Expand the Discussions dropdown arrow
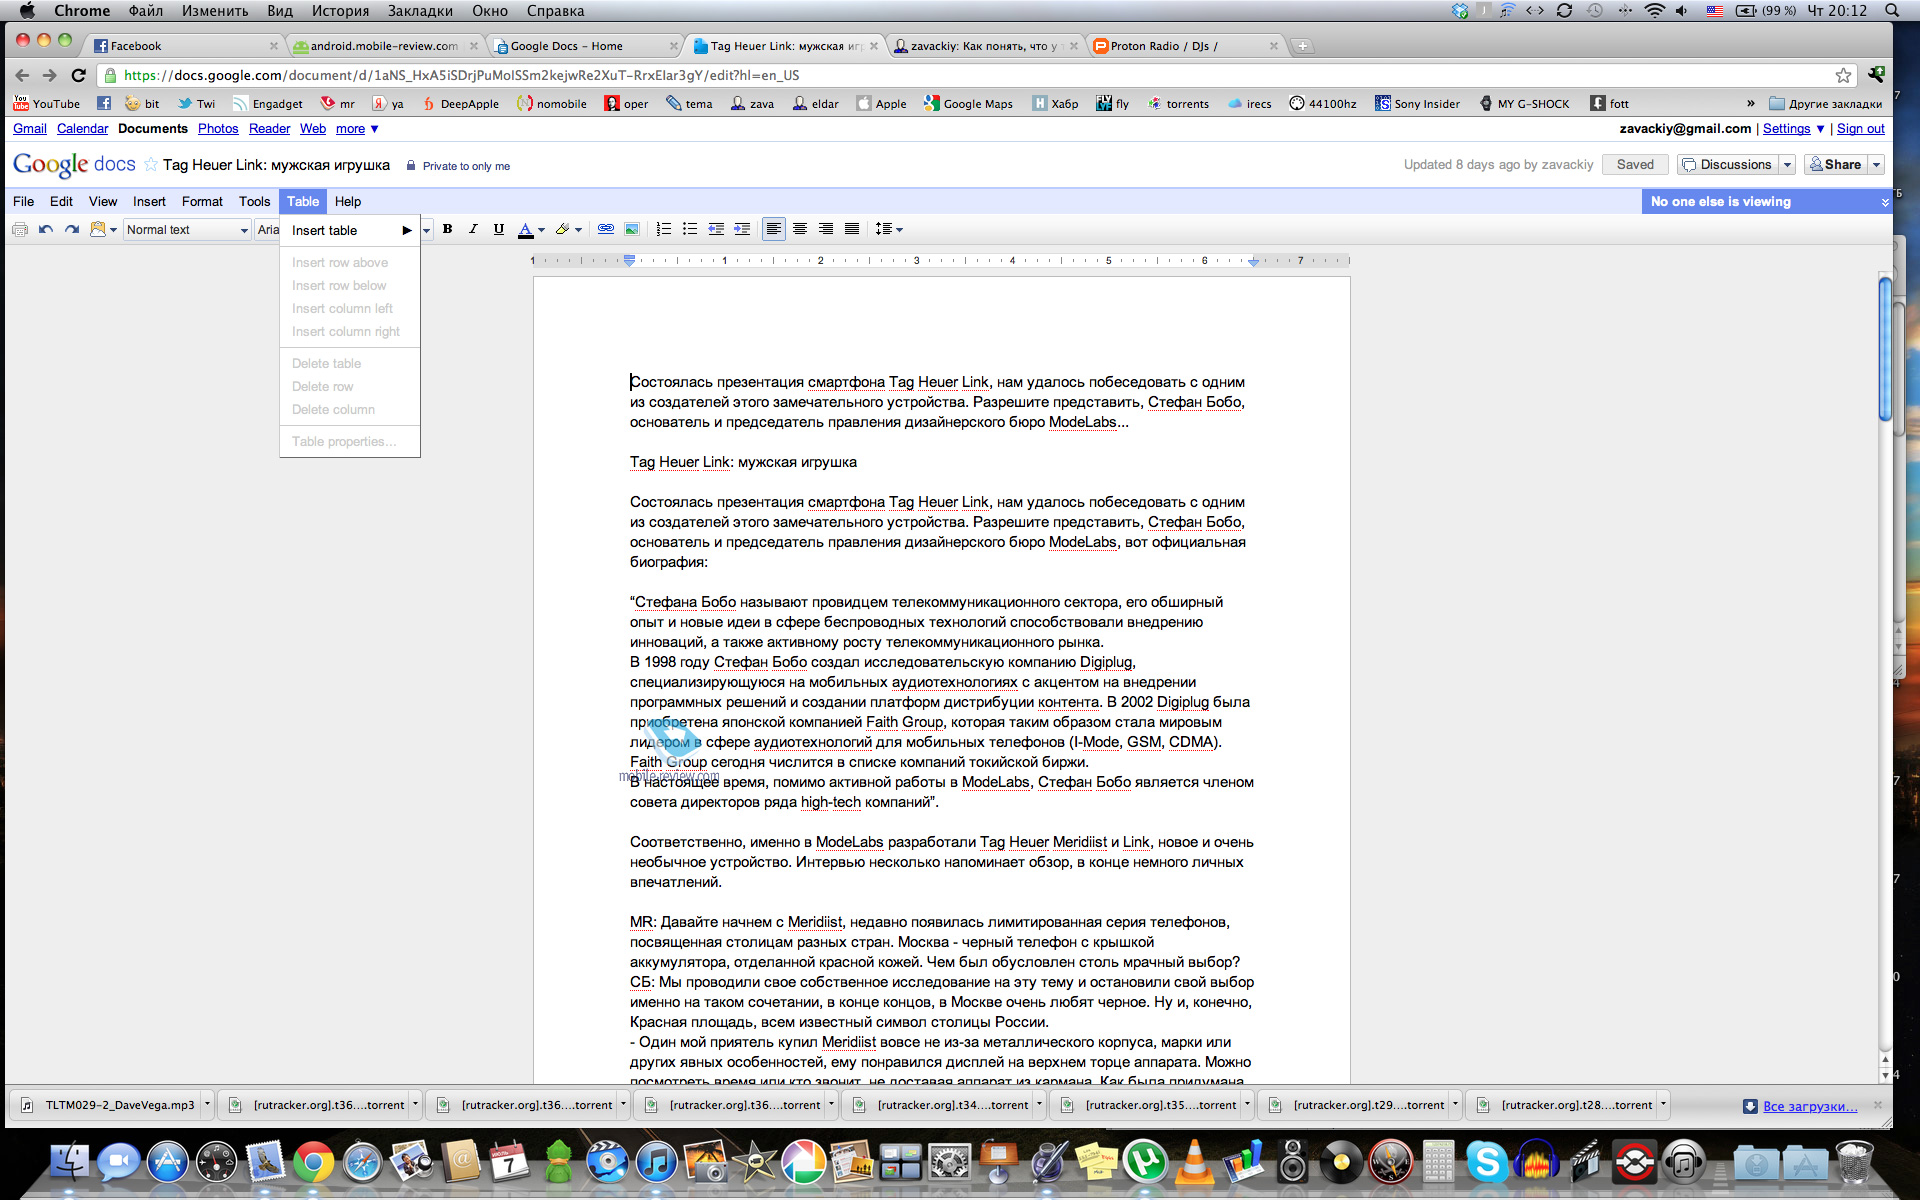 pyautogui.click(x=1787, y=165)
